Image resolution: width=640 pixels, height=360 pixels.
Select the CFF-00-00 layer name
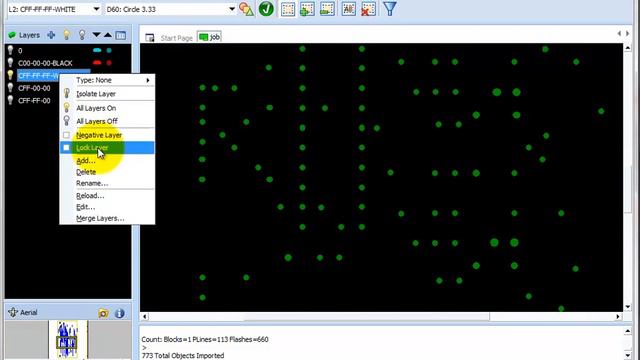tap(34, 88)
